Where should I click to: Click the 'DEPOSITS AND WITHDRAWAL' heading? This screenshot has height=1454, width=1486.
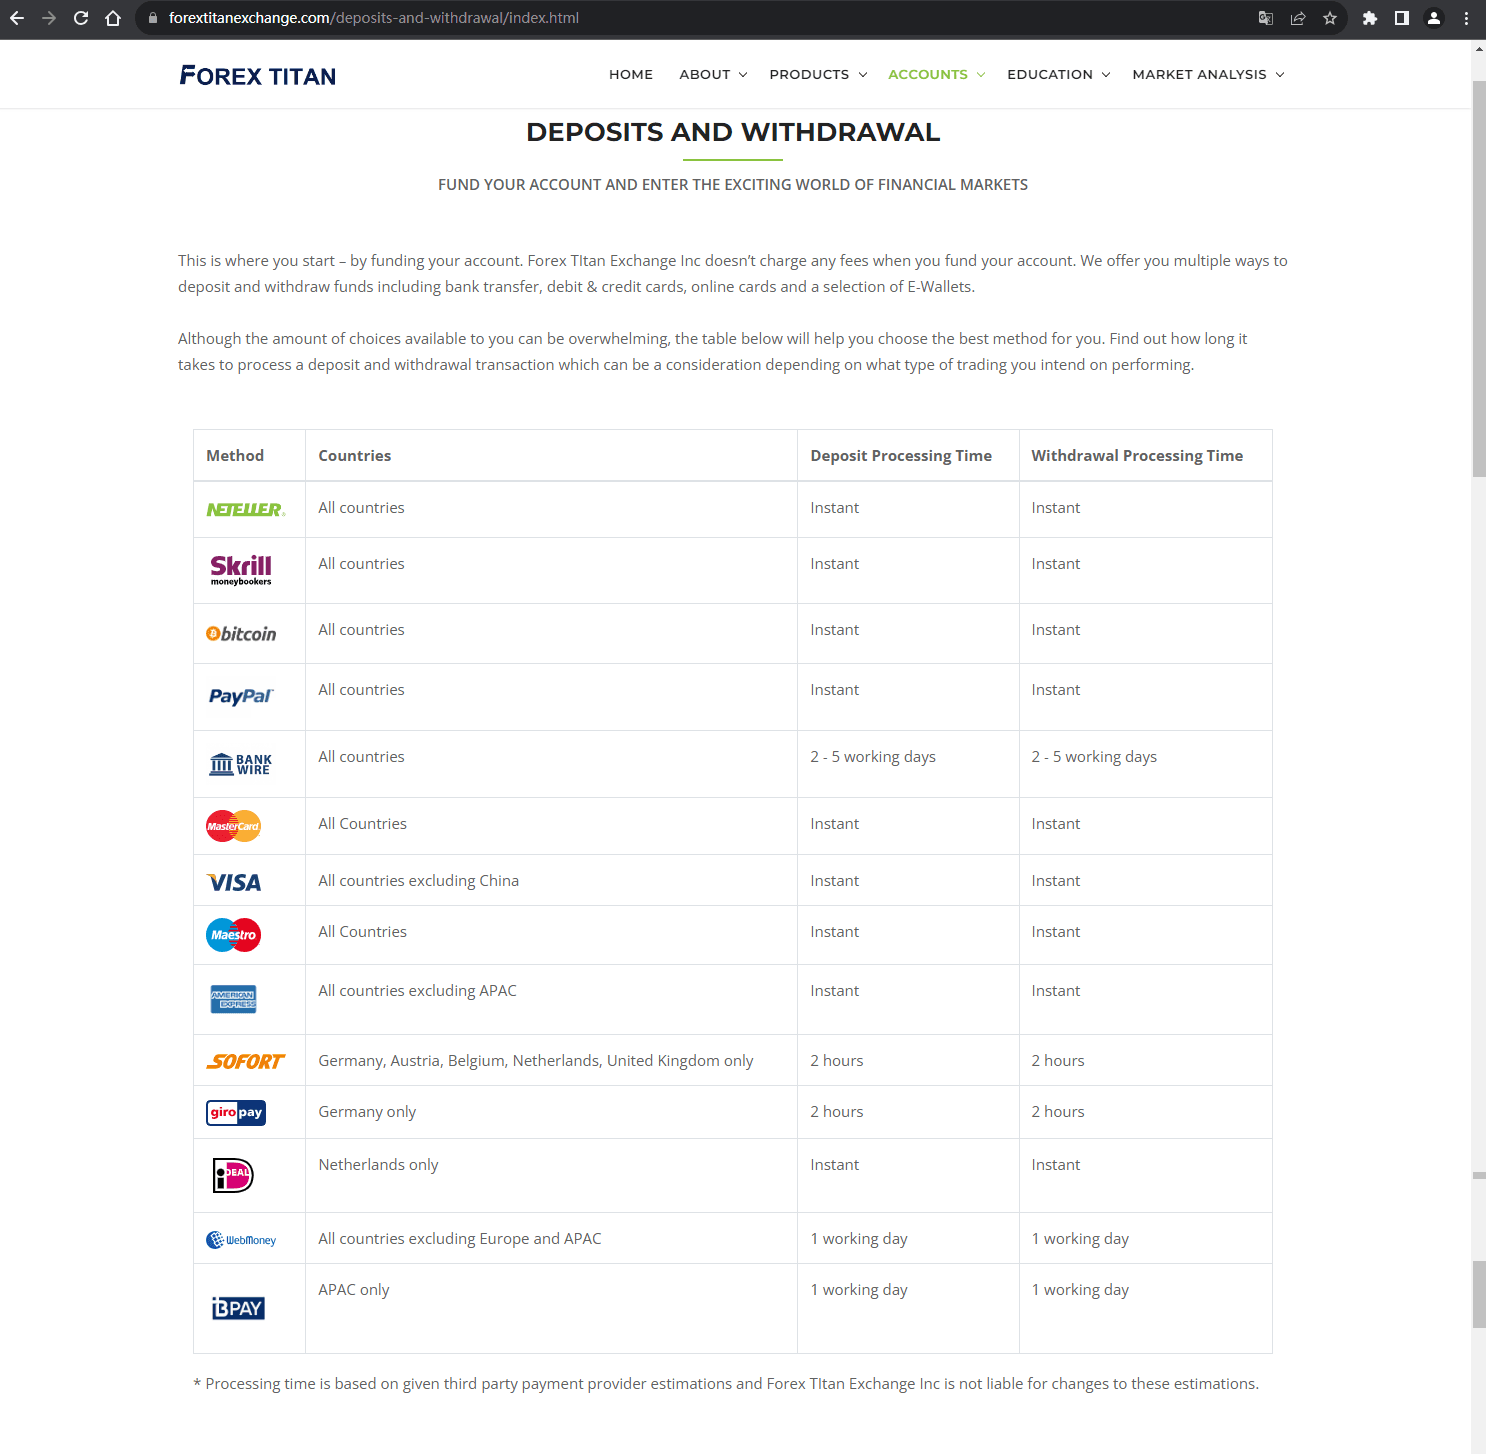733,132
